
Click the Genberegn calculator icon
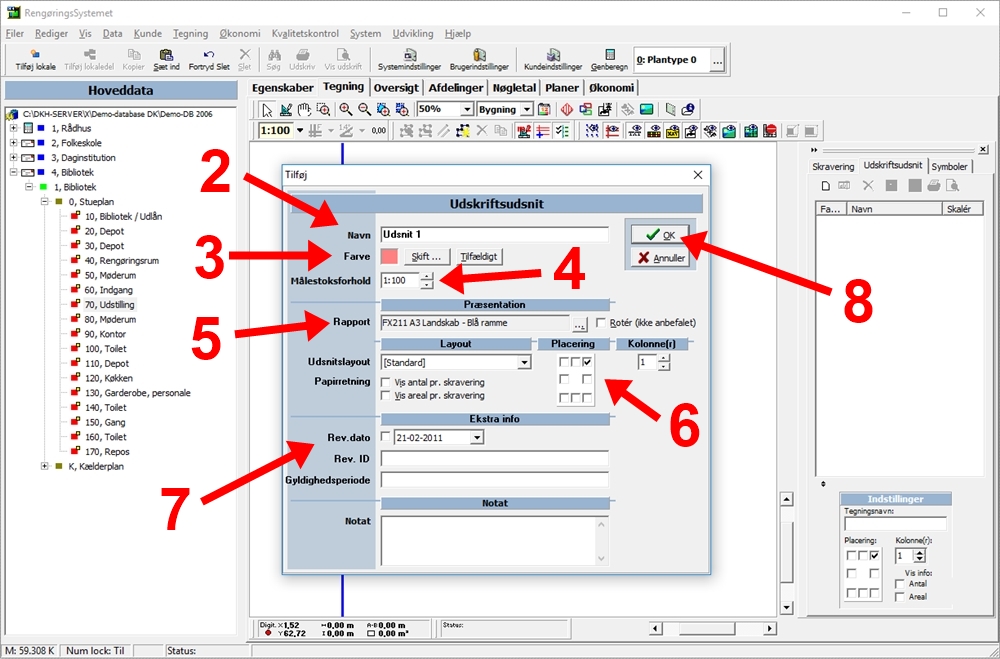point(609,59)
